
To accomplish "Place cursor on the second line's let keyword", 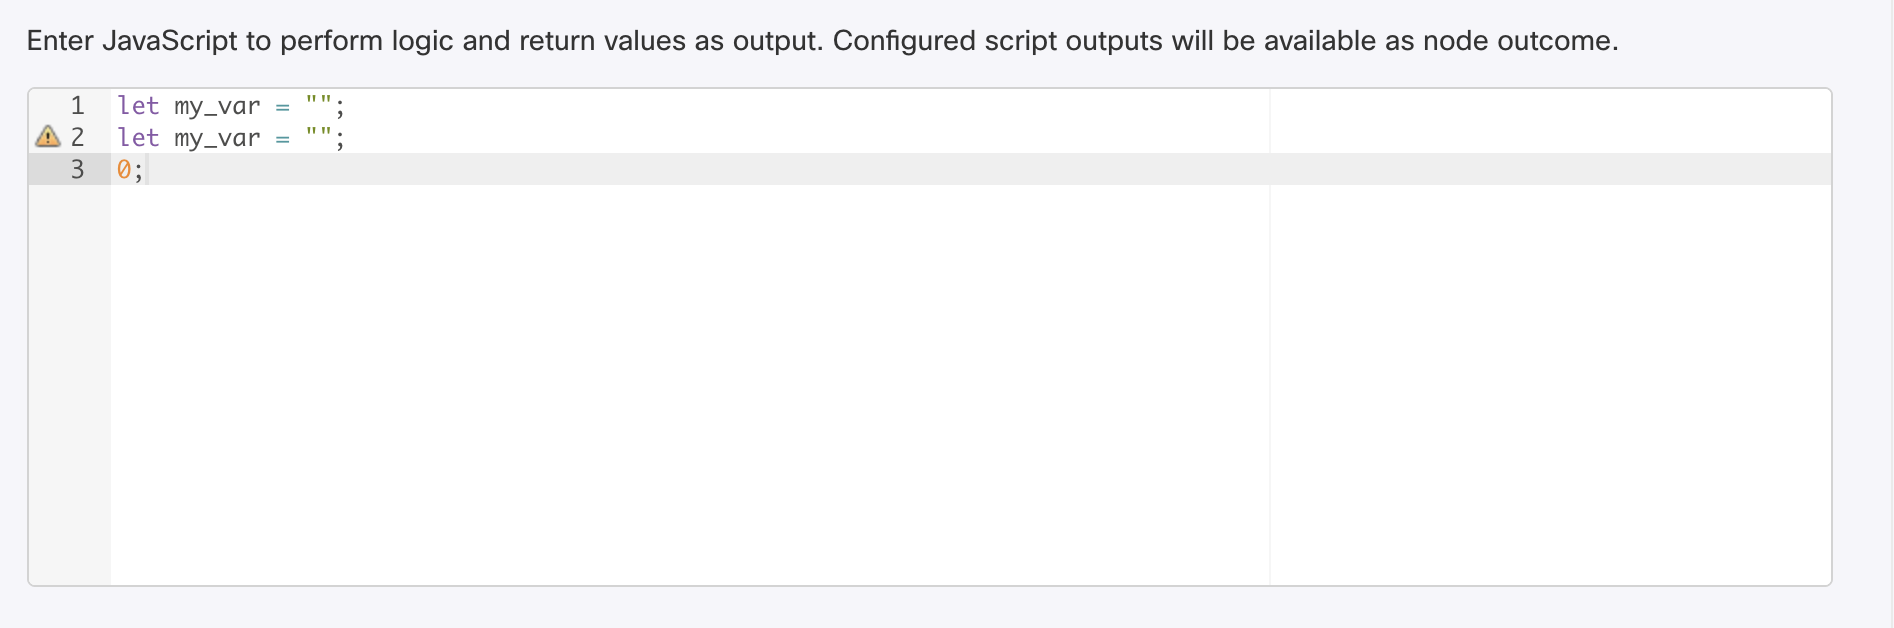I will [138, 138].
